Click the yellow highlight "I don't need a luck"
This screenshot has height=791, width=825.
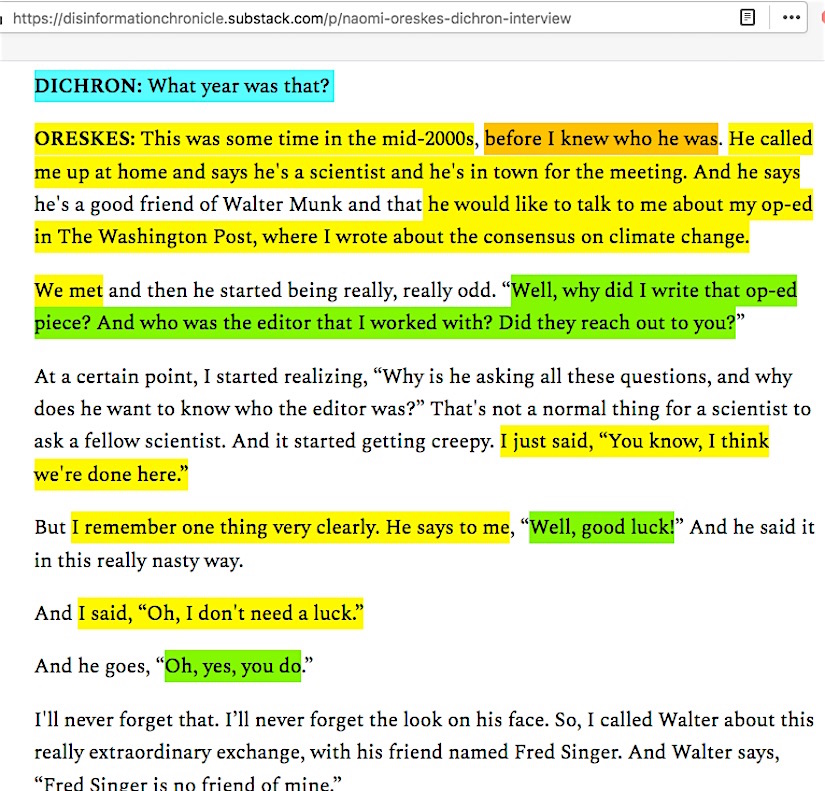pyautogui.click(x=250, y=613)
